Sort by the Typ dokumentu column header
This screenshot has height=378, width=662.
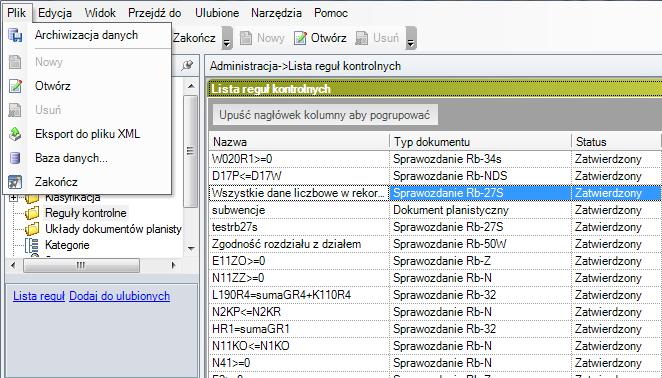(x=480, y=142)
